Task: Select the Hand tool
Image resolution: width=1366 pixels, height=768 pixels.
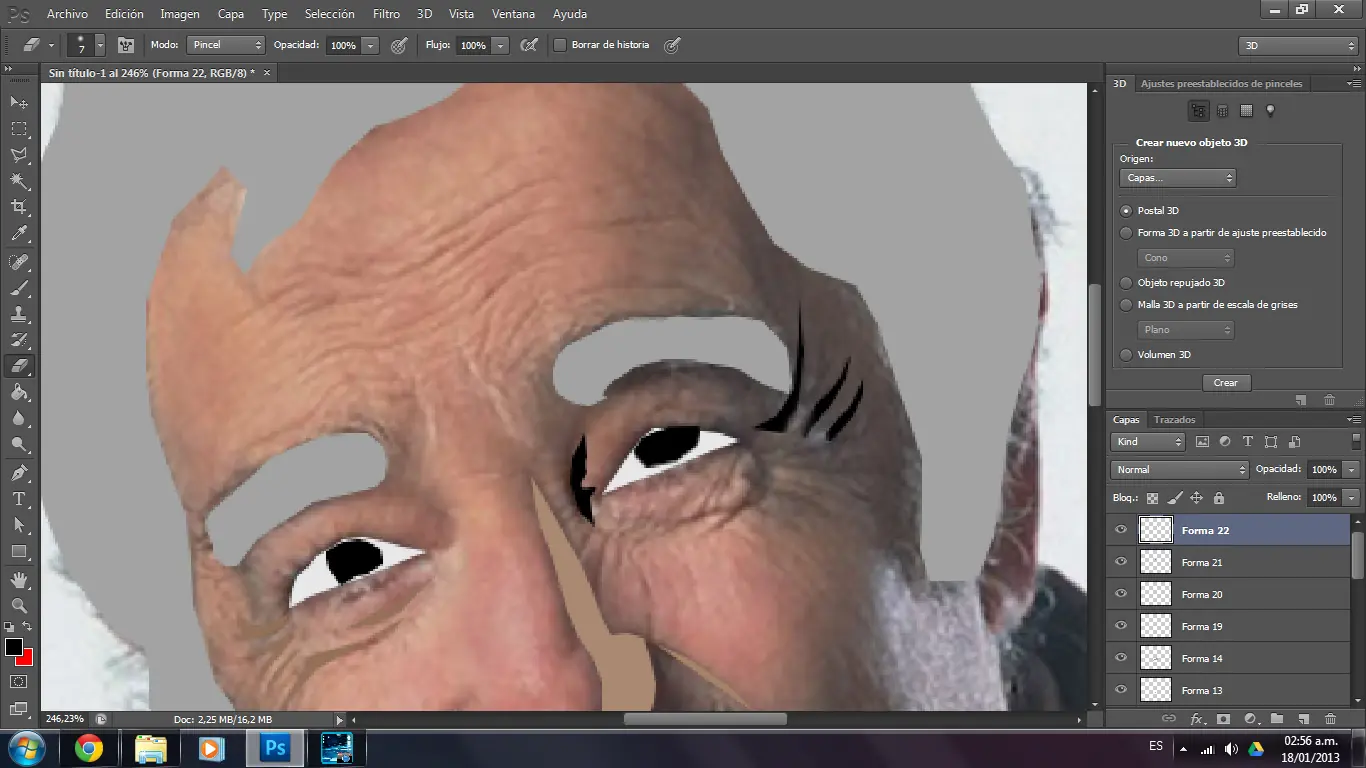Action: (19, 579)
